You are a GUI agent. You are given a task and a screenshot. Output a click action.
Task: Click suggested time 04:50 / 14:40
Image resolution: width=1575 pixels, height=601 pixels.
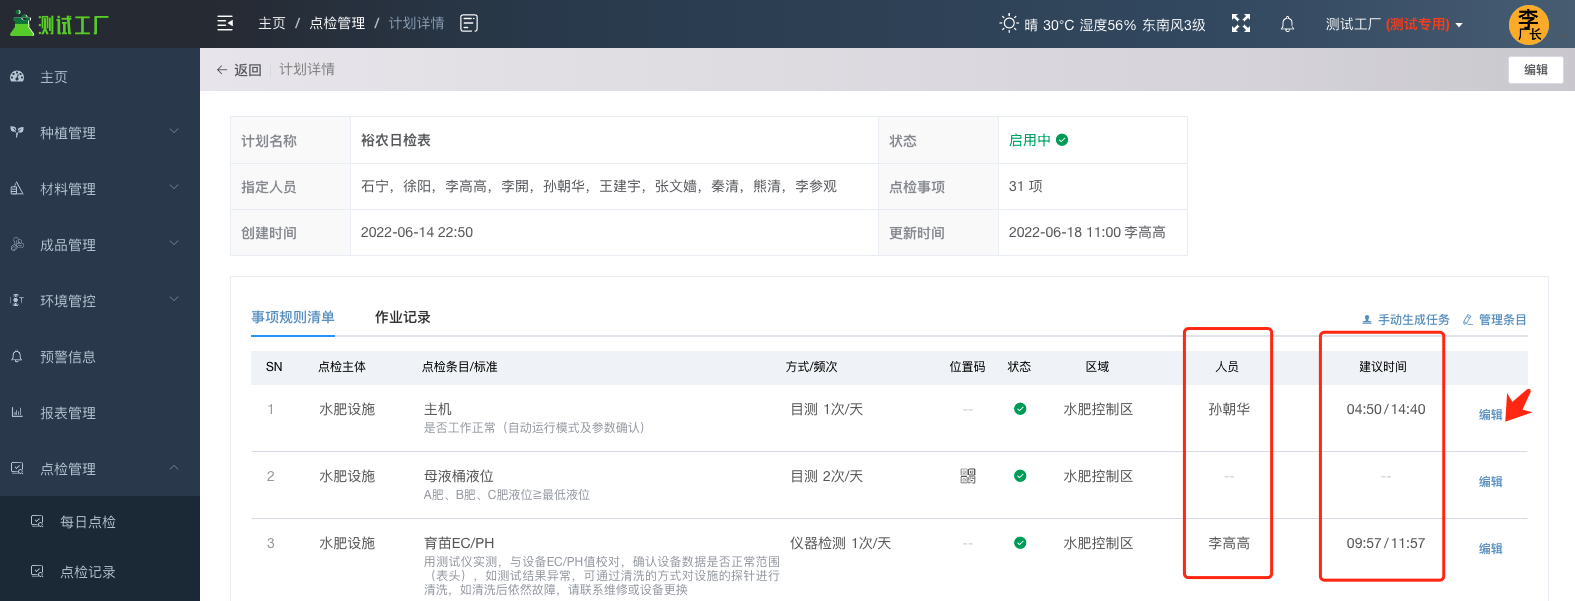(1386, 409)
